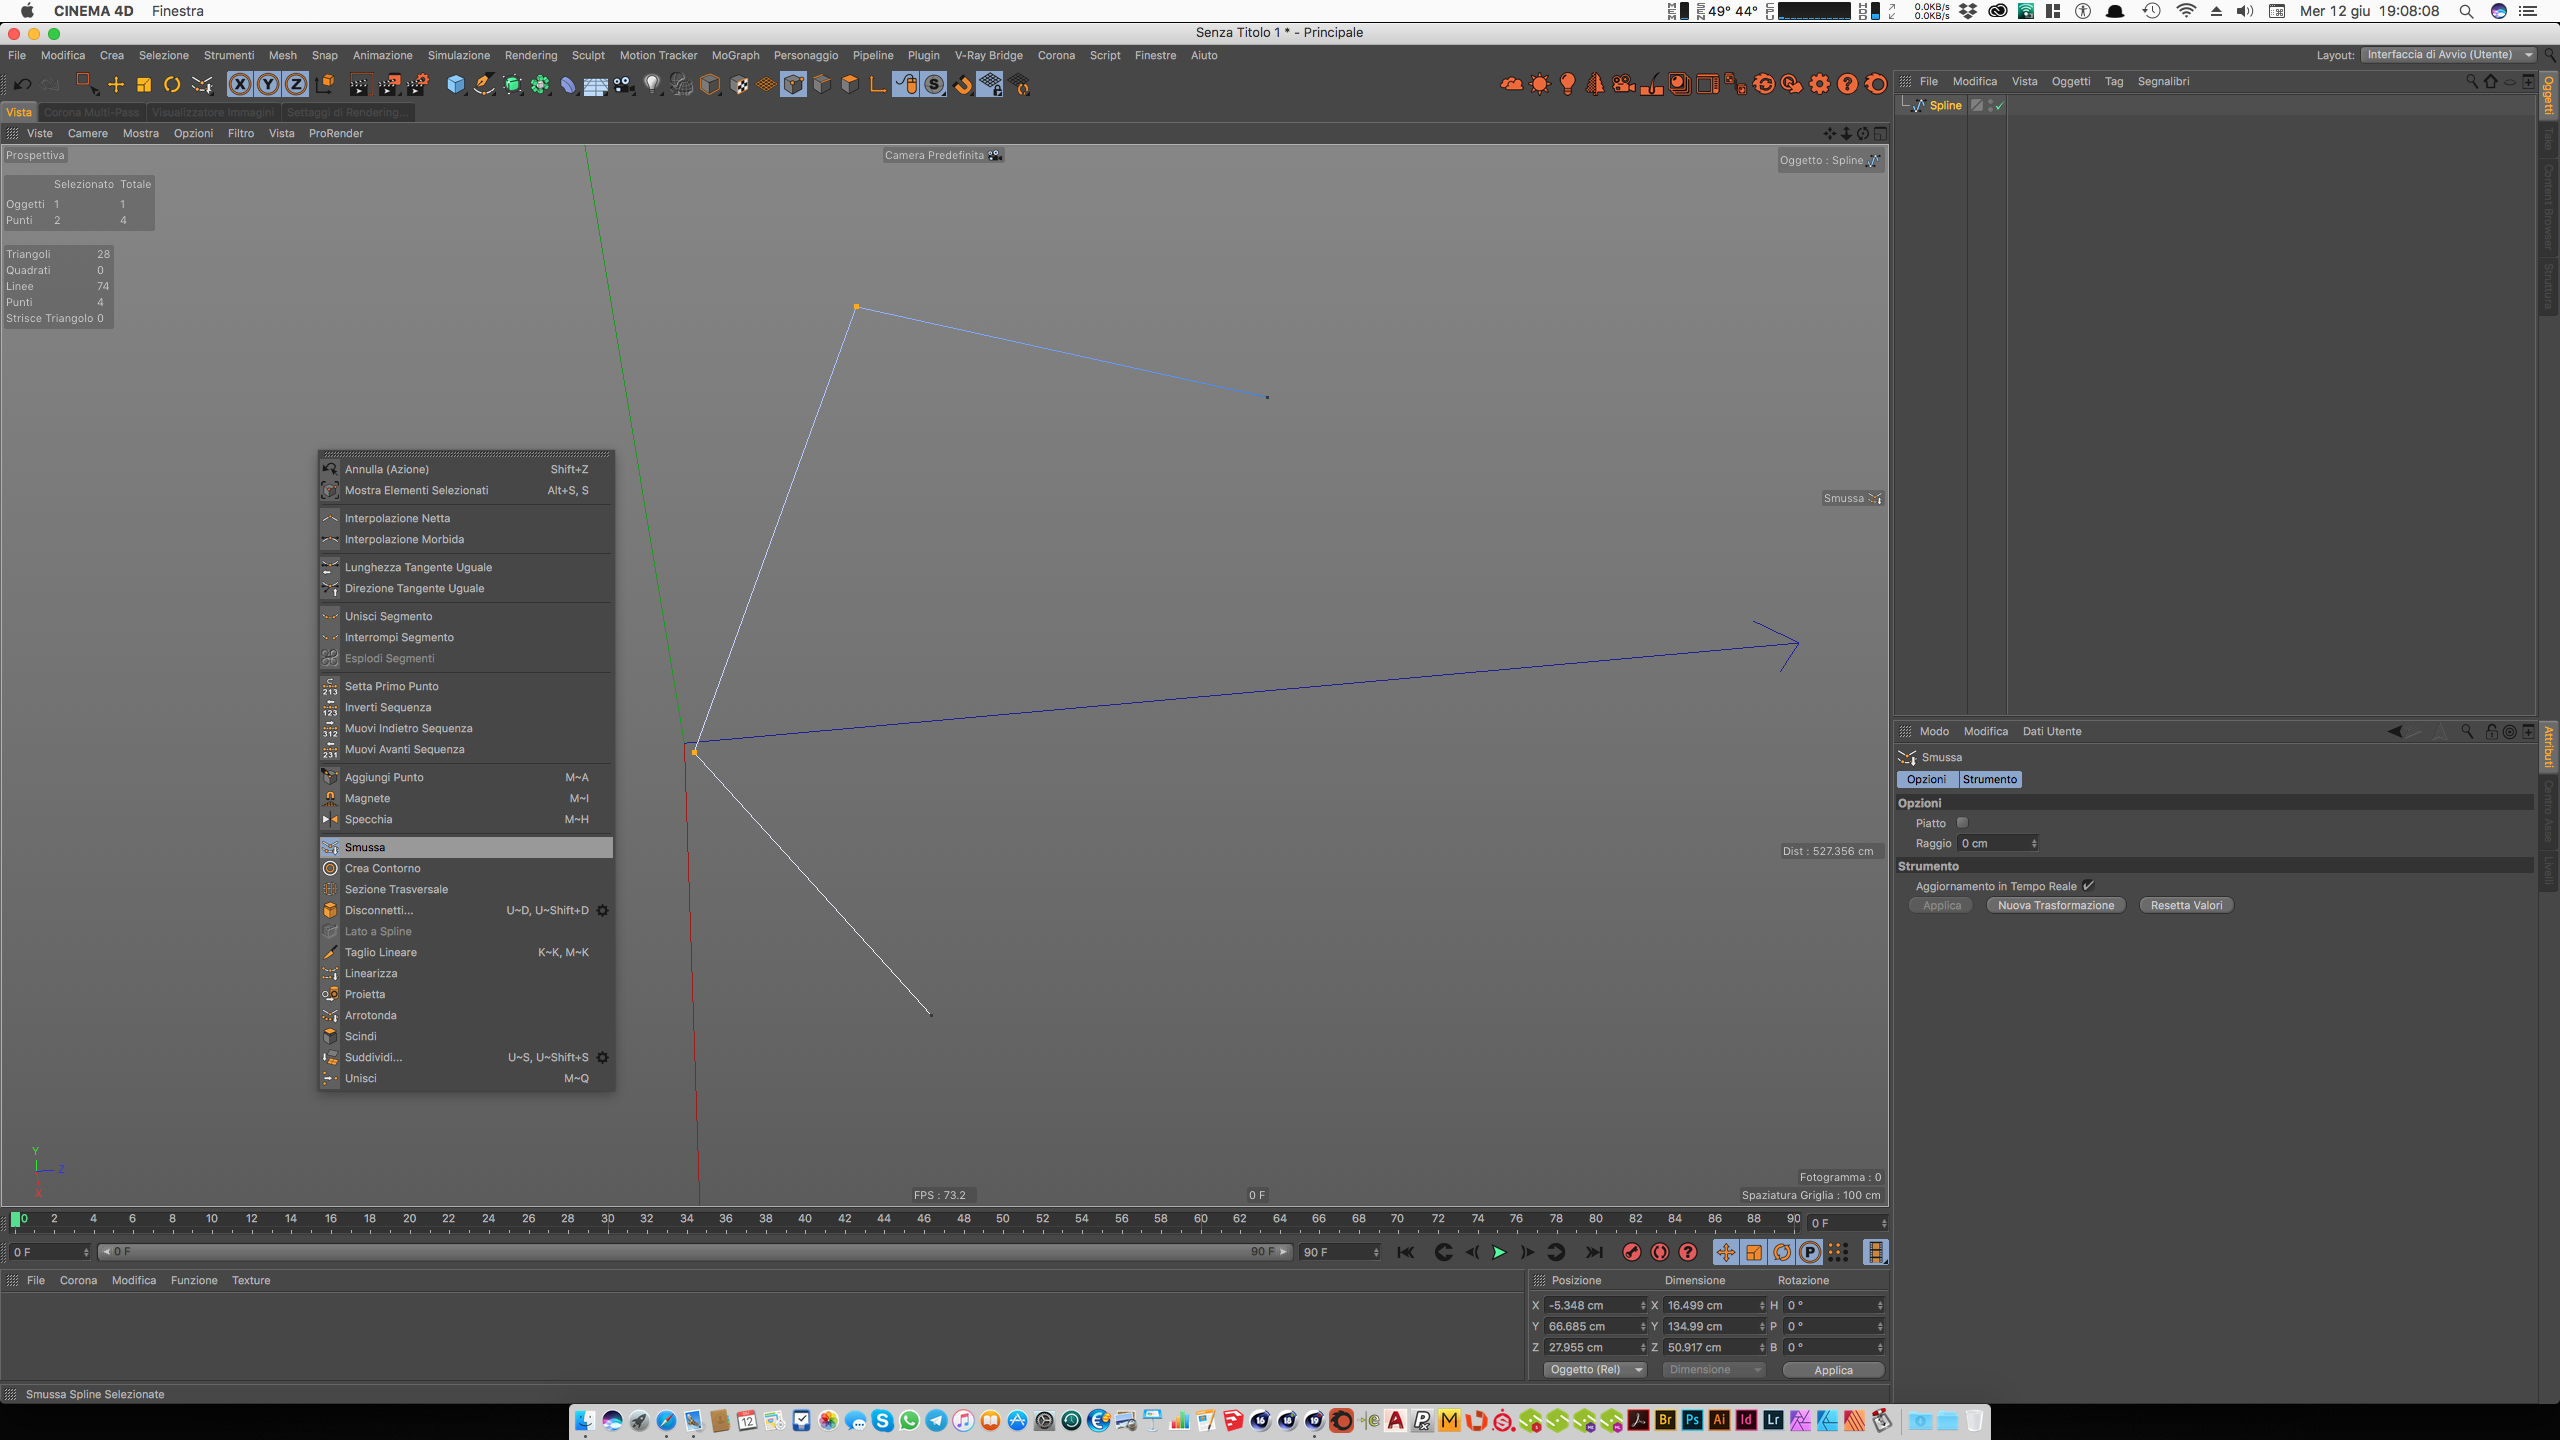Click the Camera object icon
2560x1440 pixels.
tap(624, 85)
